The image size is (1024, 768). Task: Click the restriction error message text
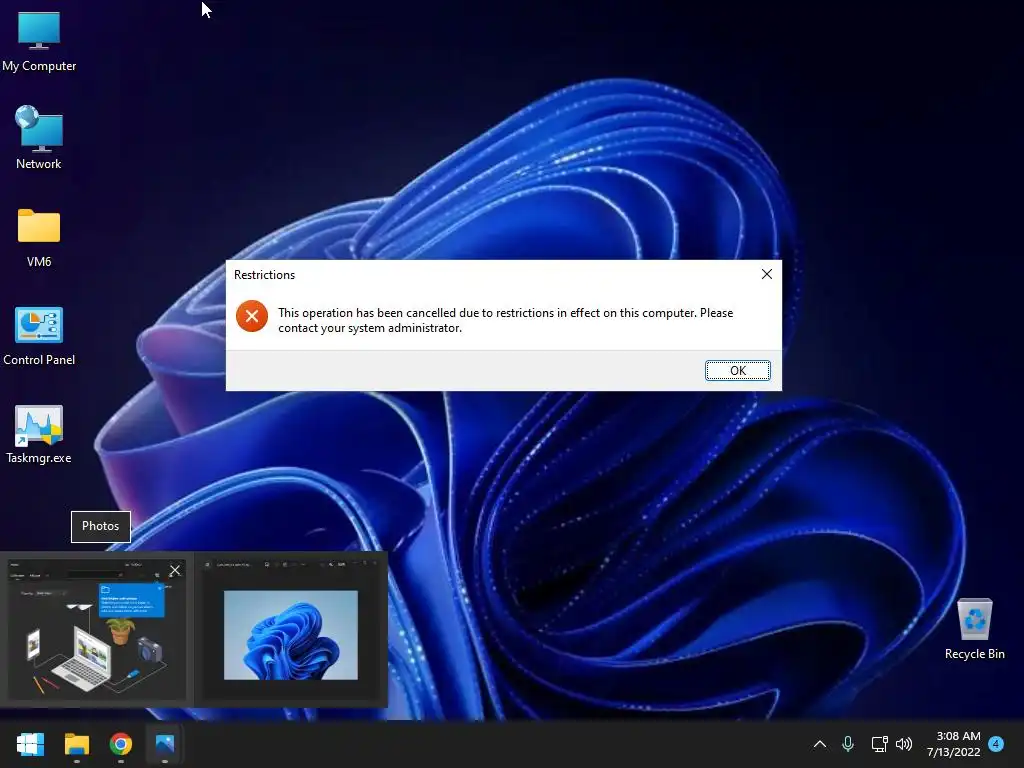[x=505, y=320]
